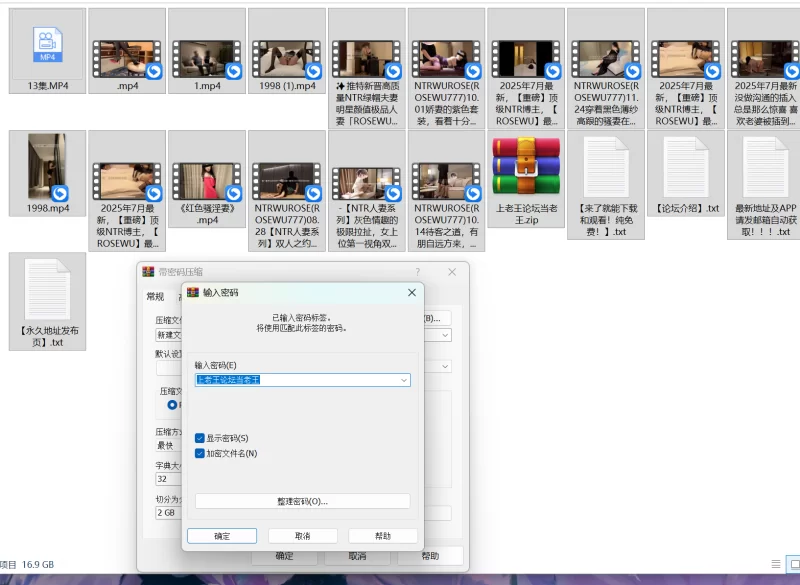Select the 【永久地址发布页】.txt file icon
Screen dimensions: 800x585
47,289
